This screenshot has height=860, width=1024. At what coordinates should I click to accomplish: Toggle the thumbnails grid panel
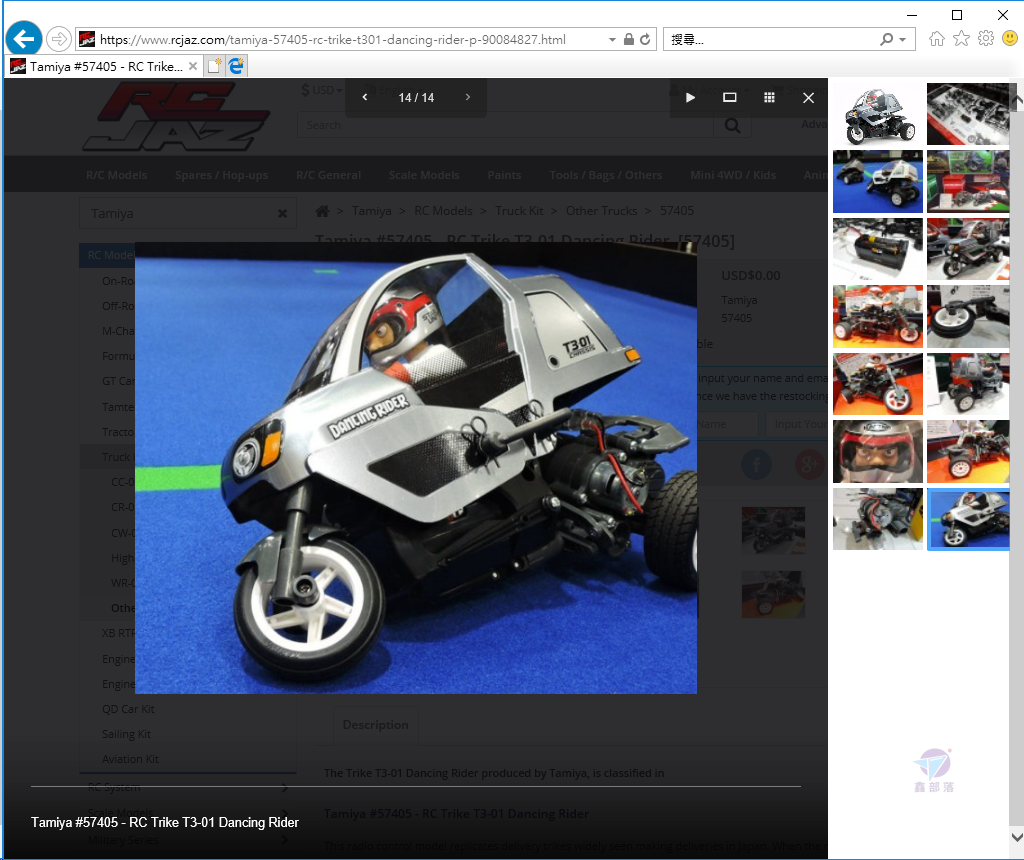pyautogui.click(x=769, y=97)
